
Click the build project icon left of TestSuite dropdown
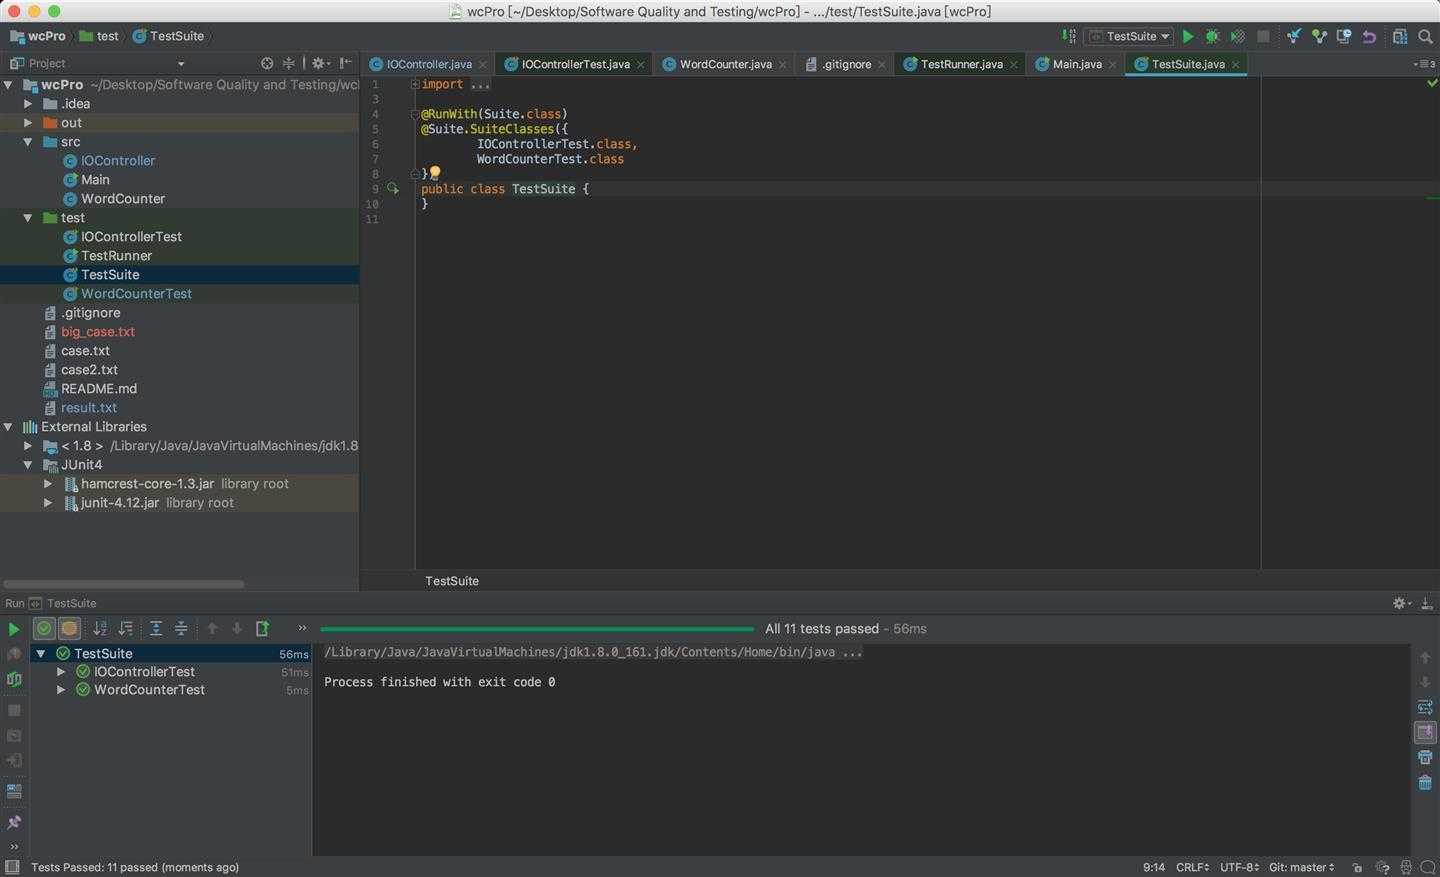coord(1069,36)
